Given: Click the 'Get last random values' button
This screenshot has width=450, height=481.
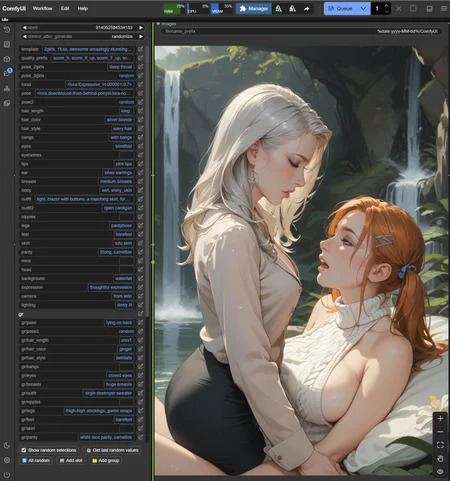Looking at the screenshot, I should click(112, 450).
